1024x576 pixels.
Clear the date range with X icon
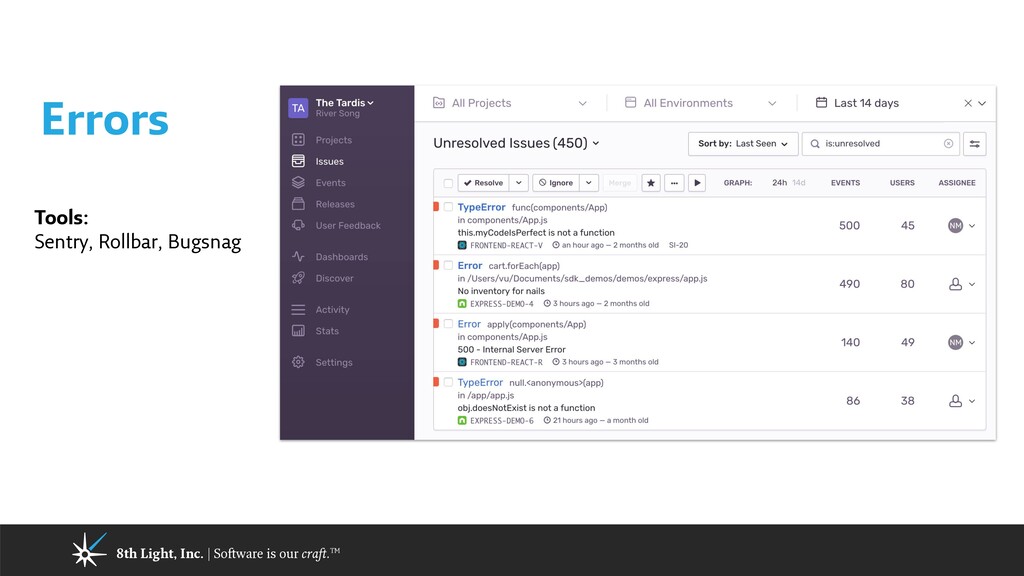pos(968,103)
